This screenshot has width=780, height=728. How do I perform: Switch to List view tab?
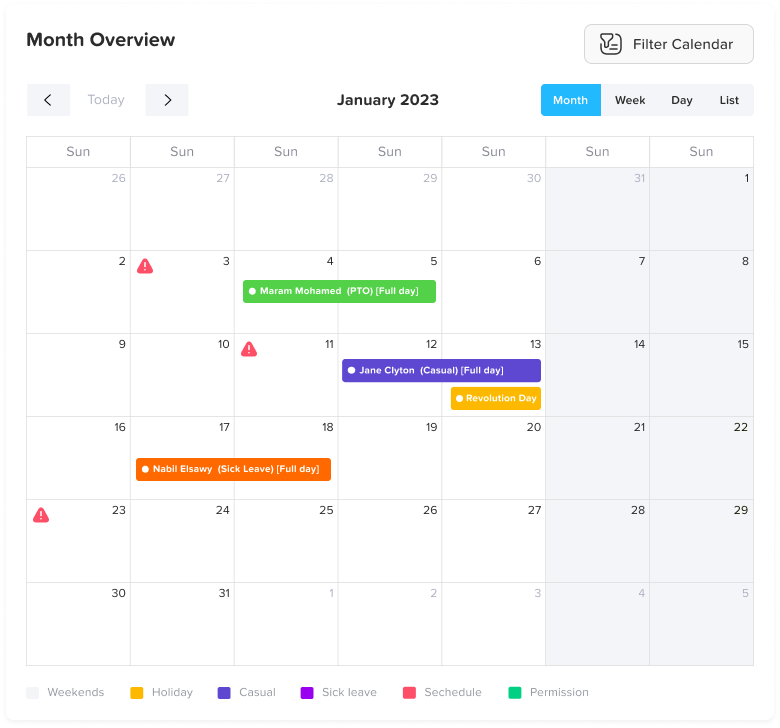click(729, 100)
